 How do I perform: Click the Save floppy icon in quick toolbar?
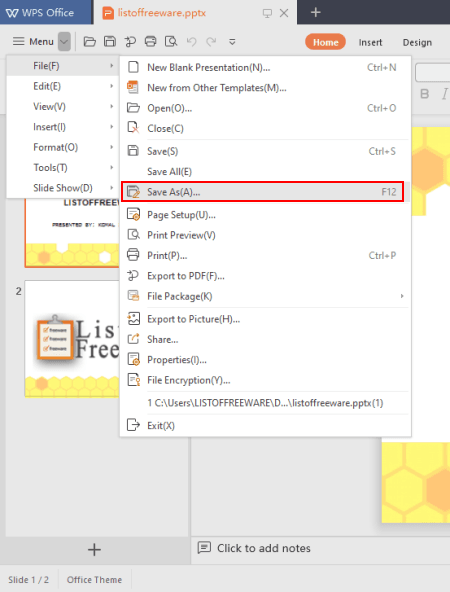click(x=110, y=42)
